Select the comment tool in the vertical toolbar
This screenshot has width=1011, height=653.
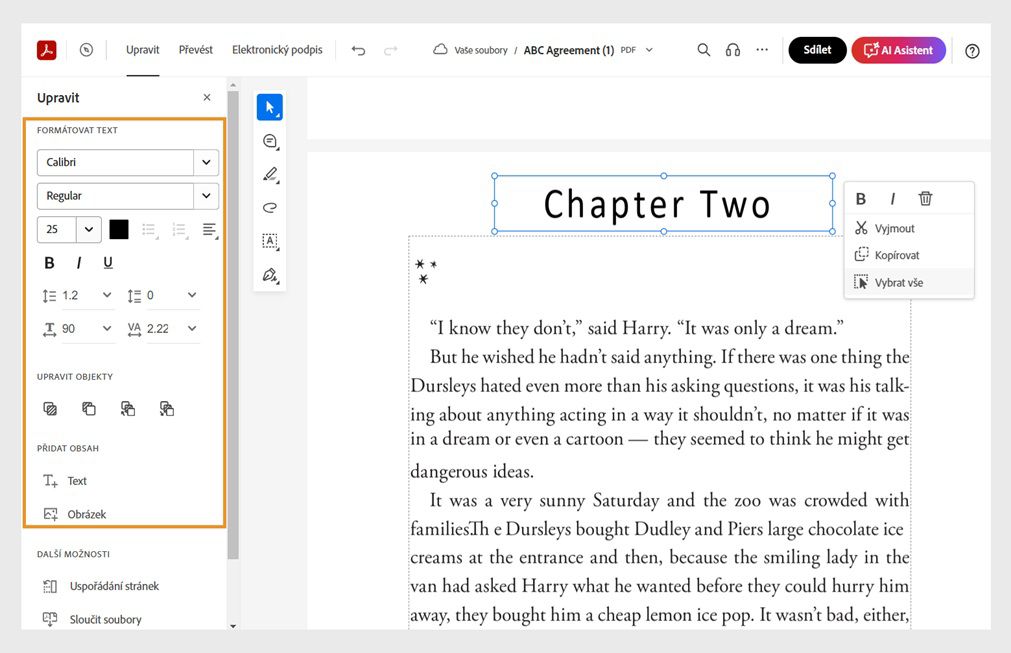(x=269, y=141)
